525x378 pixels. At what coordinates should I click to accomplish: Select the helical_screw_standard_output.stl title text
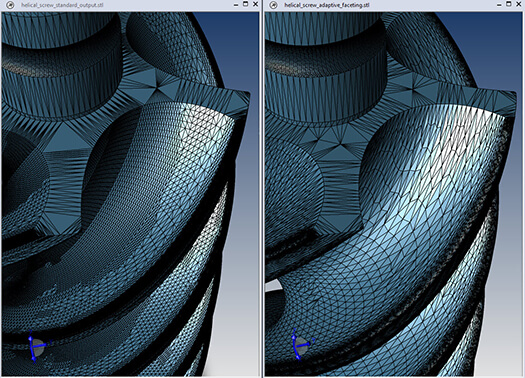[x=62, y=5]
